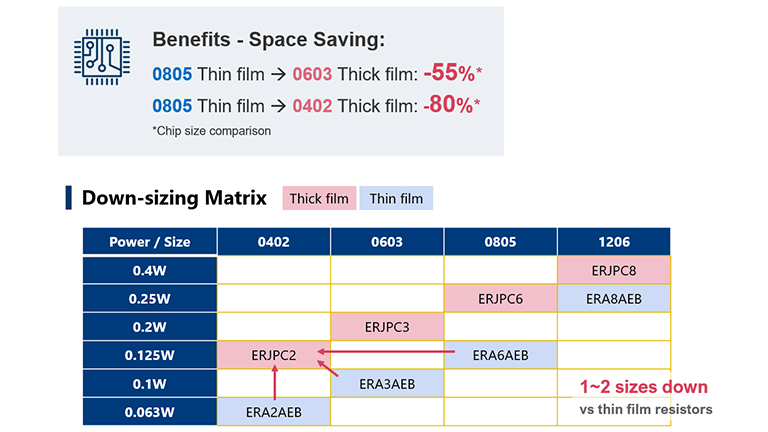Open the ERA8AEB thin film cell
The image size is (768, 432).
click(613, 297)
